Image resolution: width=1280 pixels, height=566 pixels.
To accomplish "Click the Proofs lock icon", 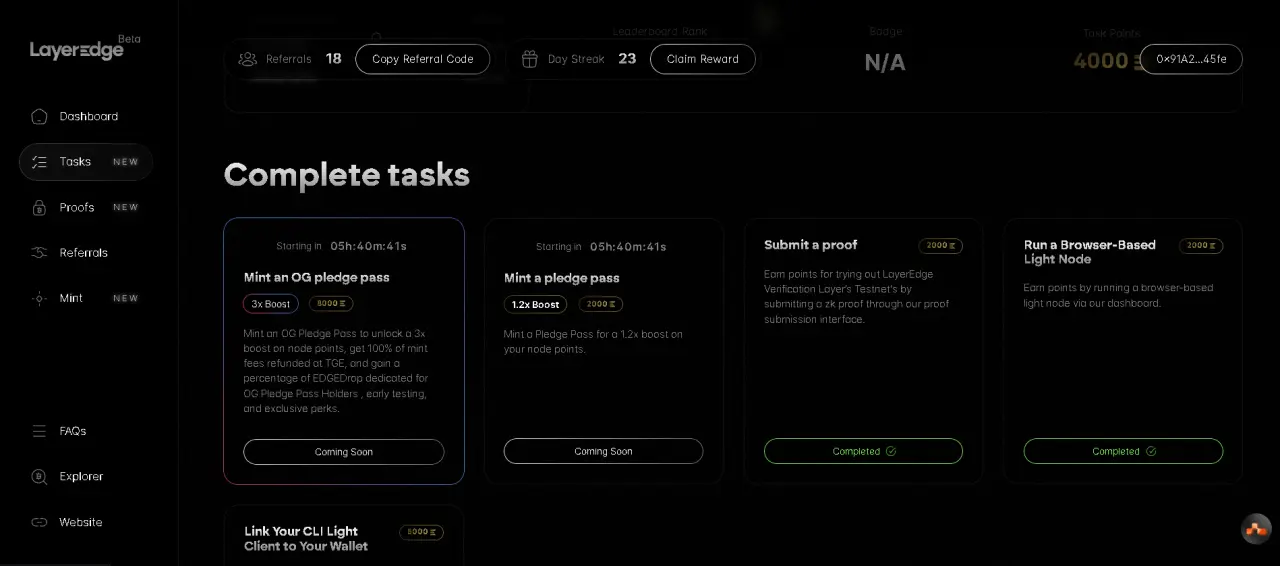I will (x=39, y=208).
